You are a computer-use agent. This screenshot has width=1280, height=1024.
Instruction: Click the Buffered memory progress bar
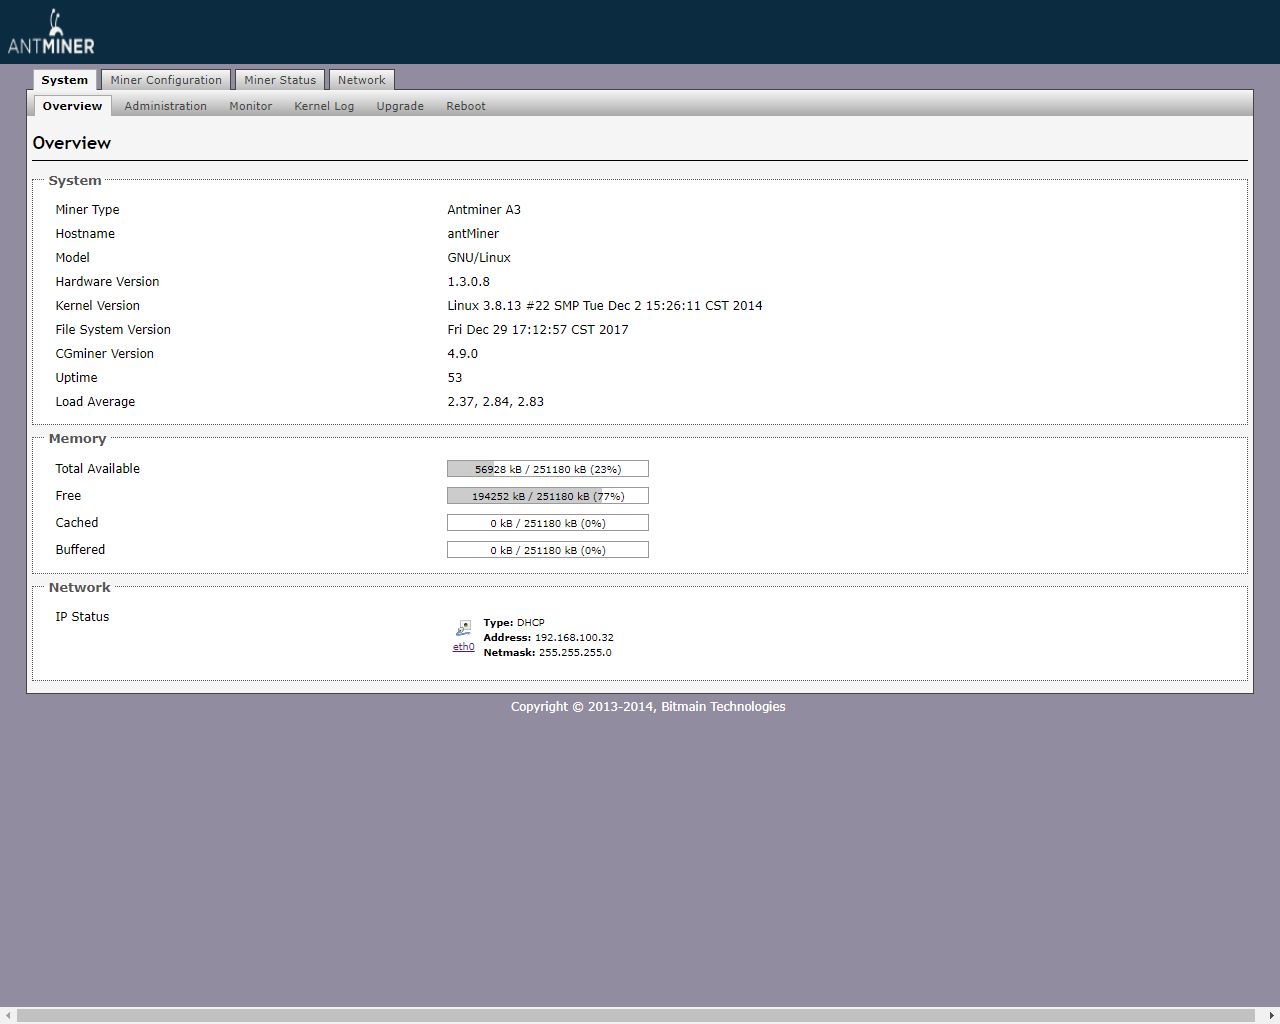[548, 550]
